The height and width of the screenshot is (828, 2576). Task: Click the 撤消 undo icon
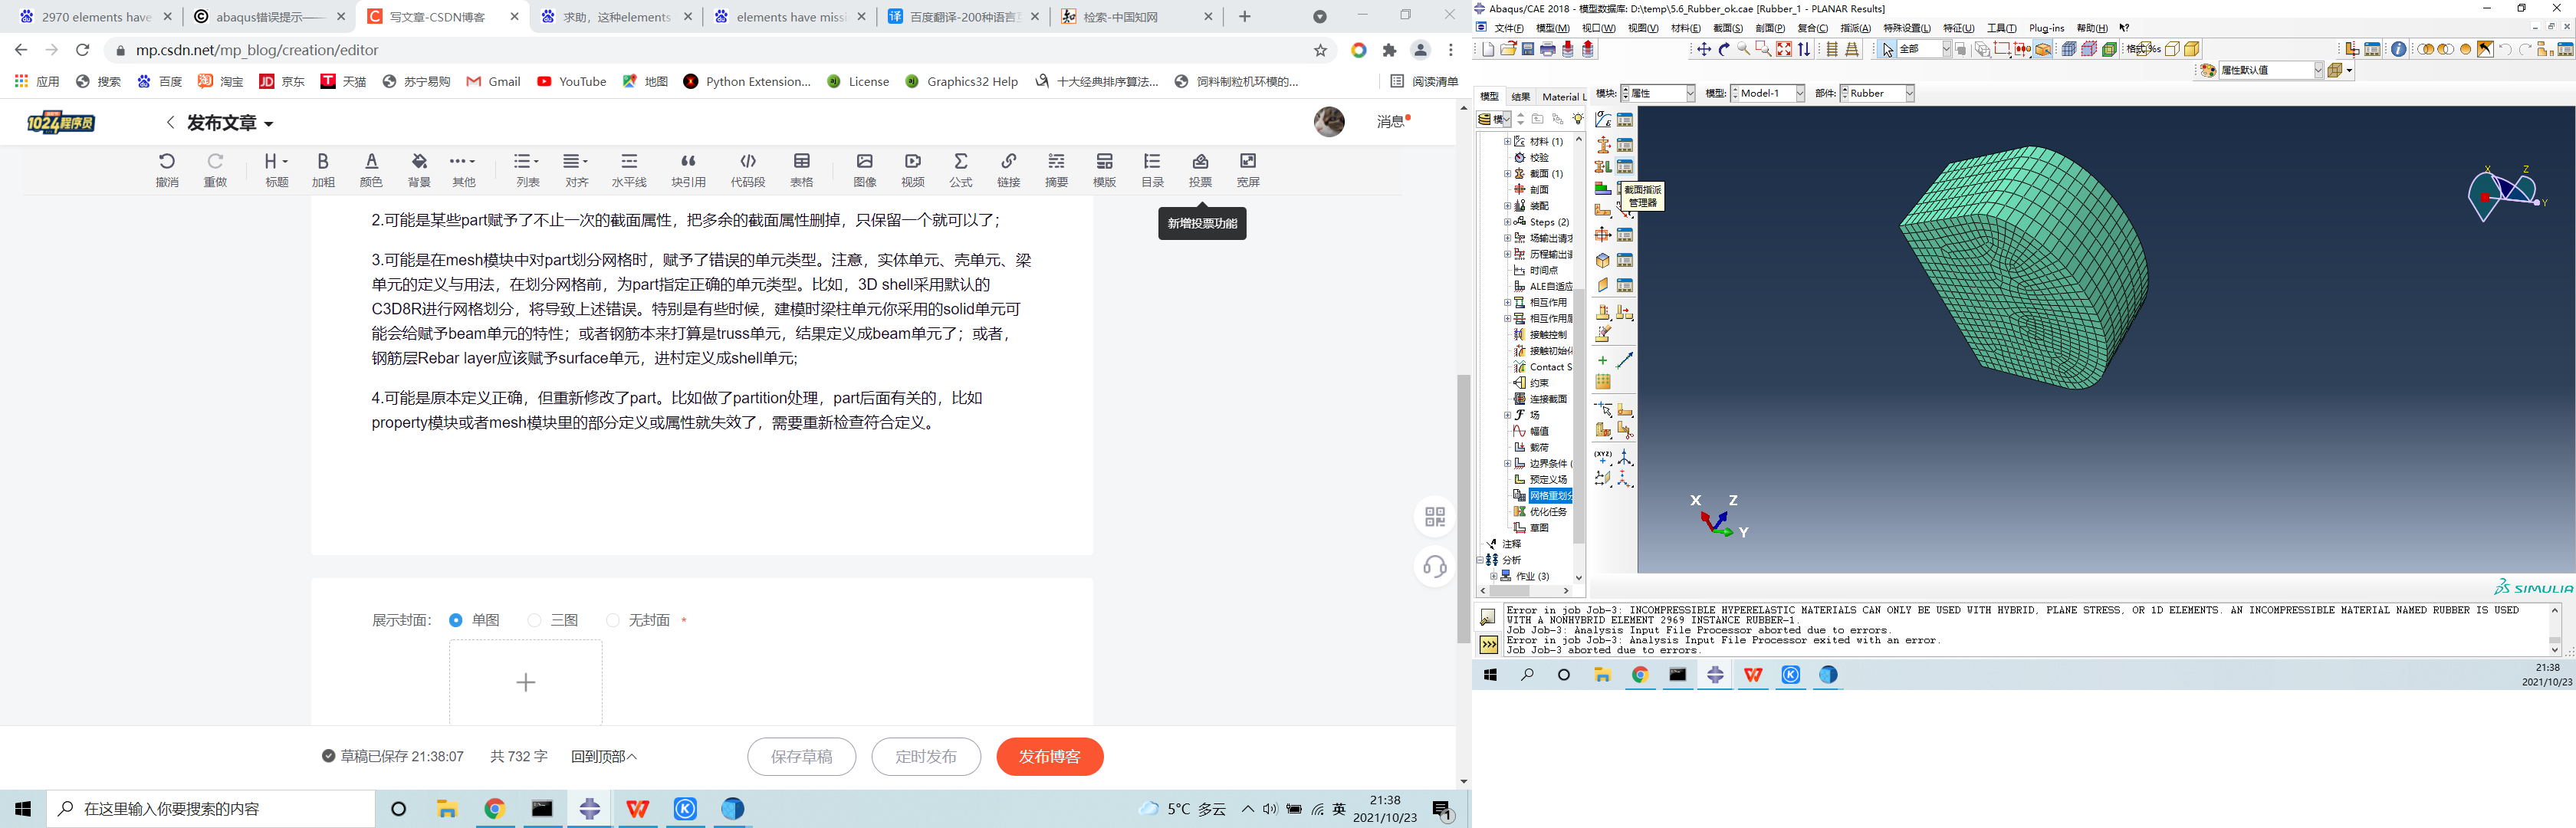point(167,161)
